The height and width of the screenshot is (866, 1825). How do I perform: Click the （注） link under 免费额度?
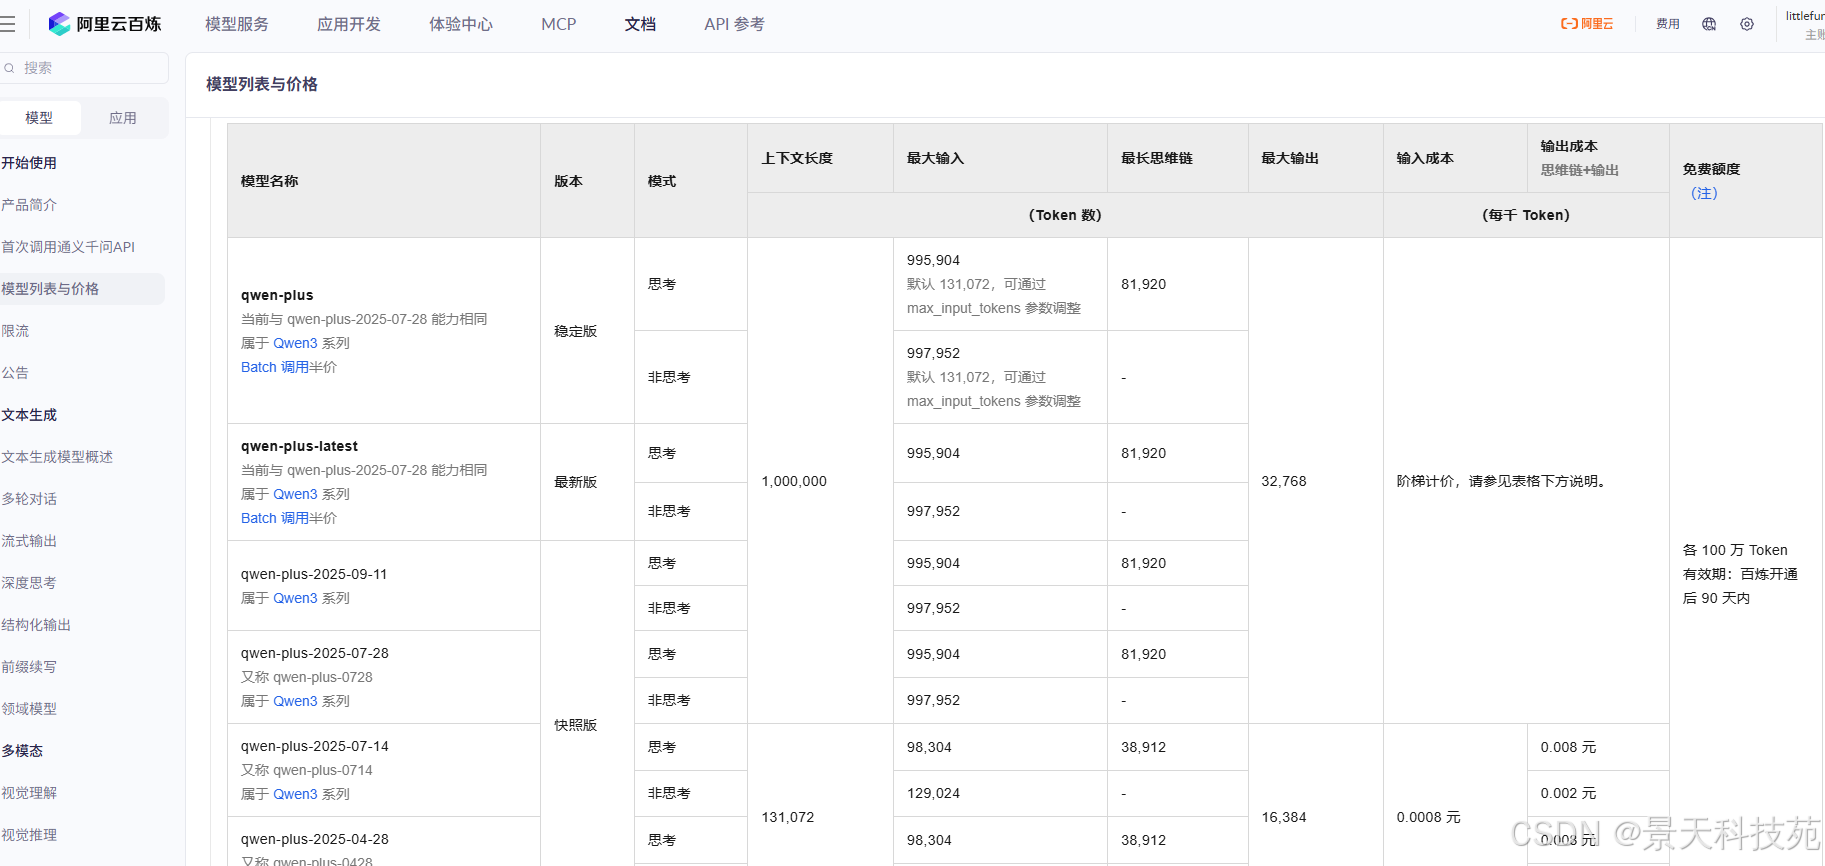coord(1704,193)
